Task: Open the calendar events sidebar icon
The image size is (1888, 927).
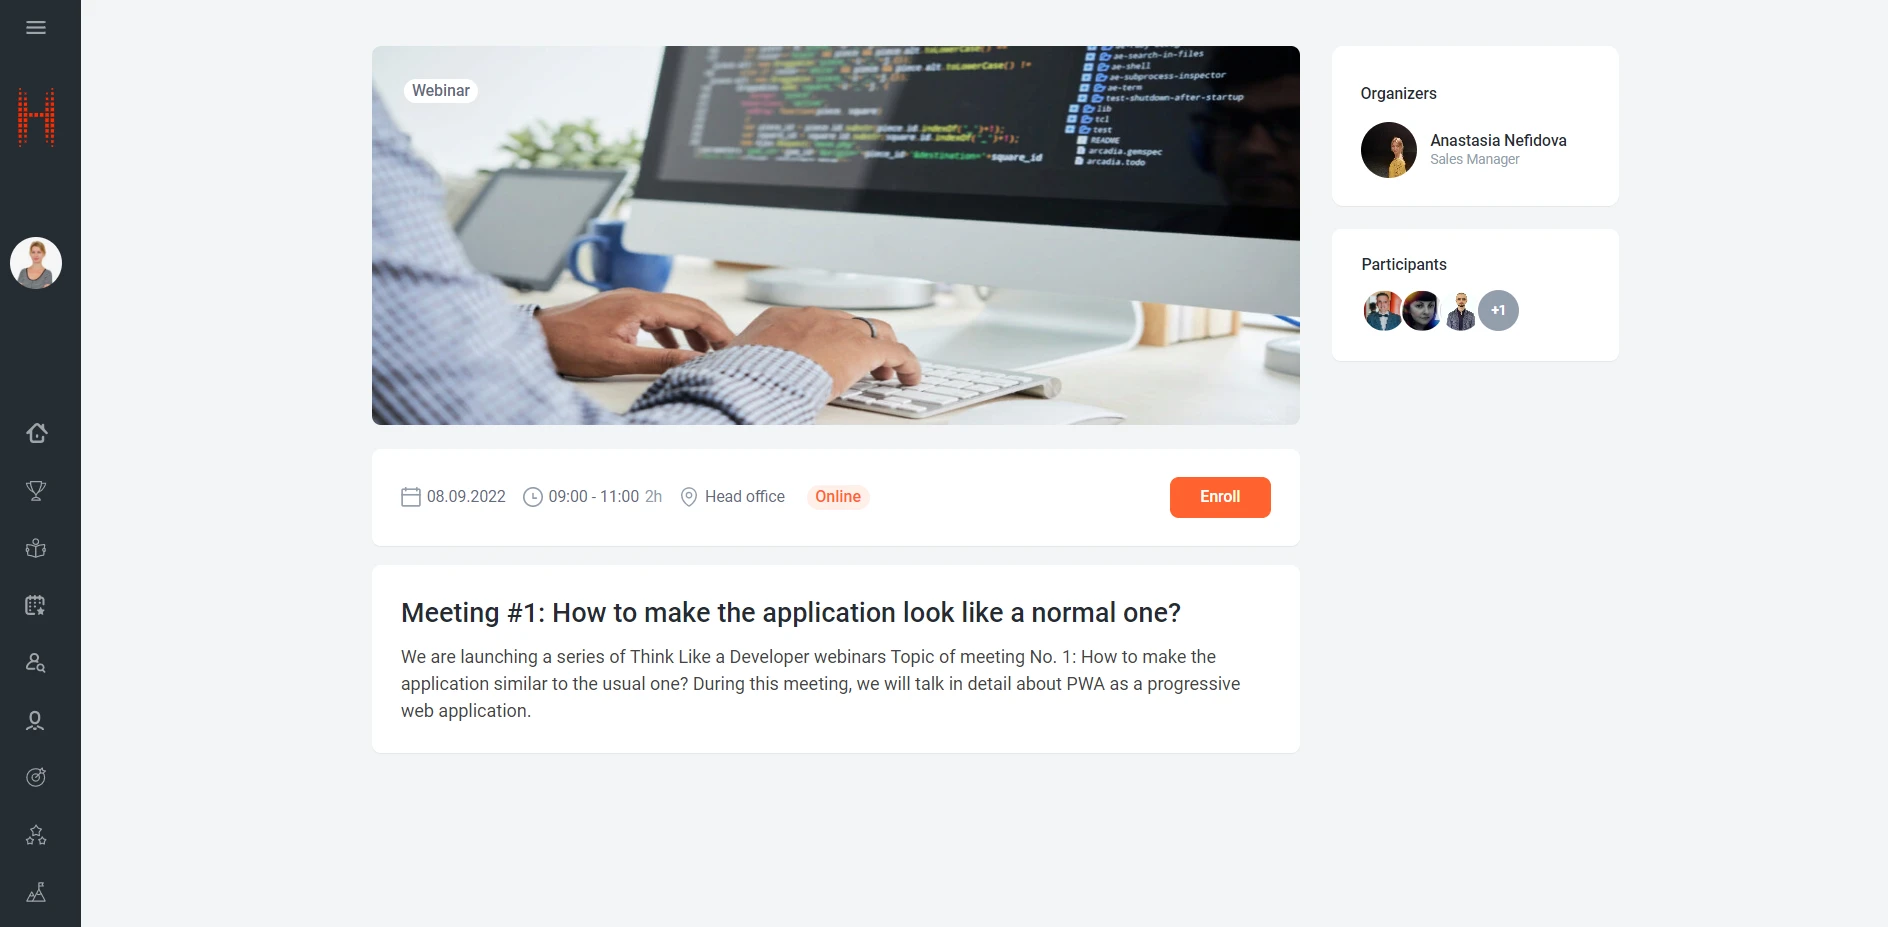Action: click(x=36, y=605)
